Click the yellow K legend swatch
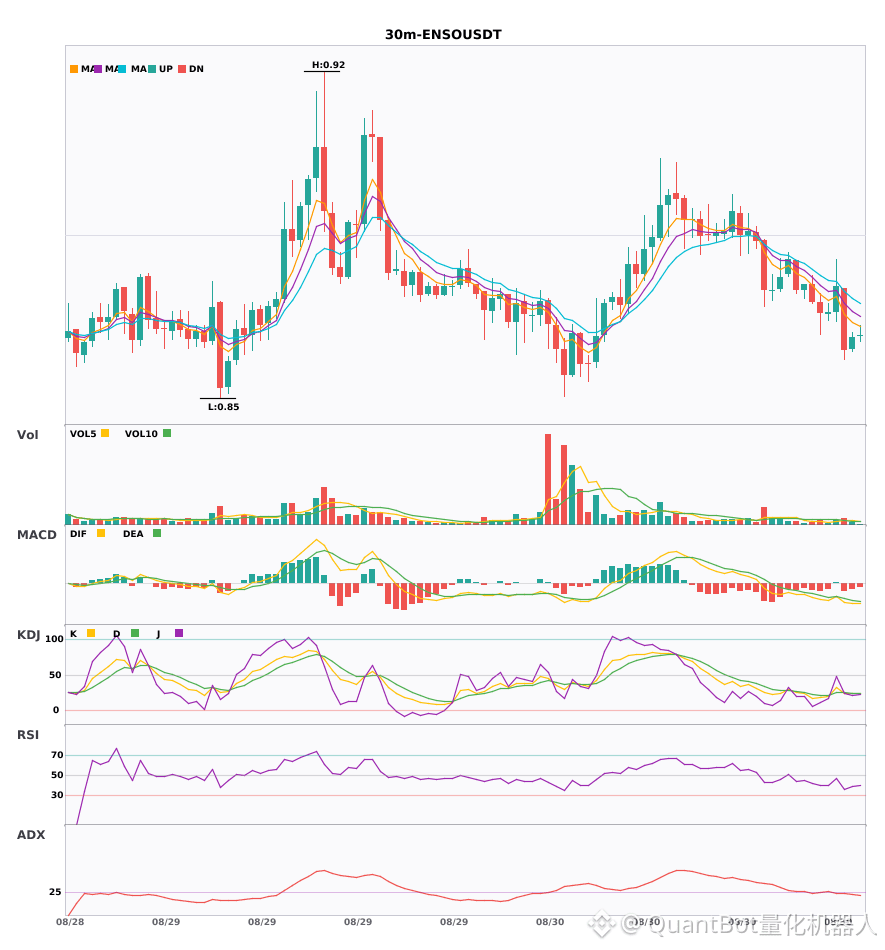This screenshot has height=950, width=885. [x=91, y=633]
